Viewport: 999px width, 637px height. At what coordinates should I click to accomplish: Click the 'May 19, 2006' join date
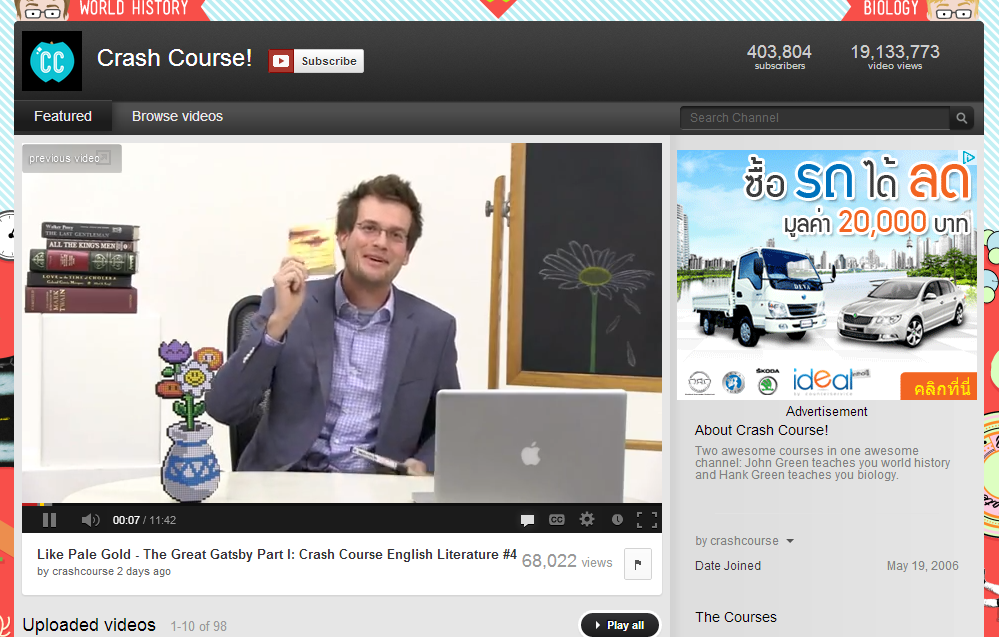click(923, 566)
